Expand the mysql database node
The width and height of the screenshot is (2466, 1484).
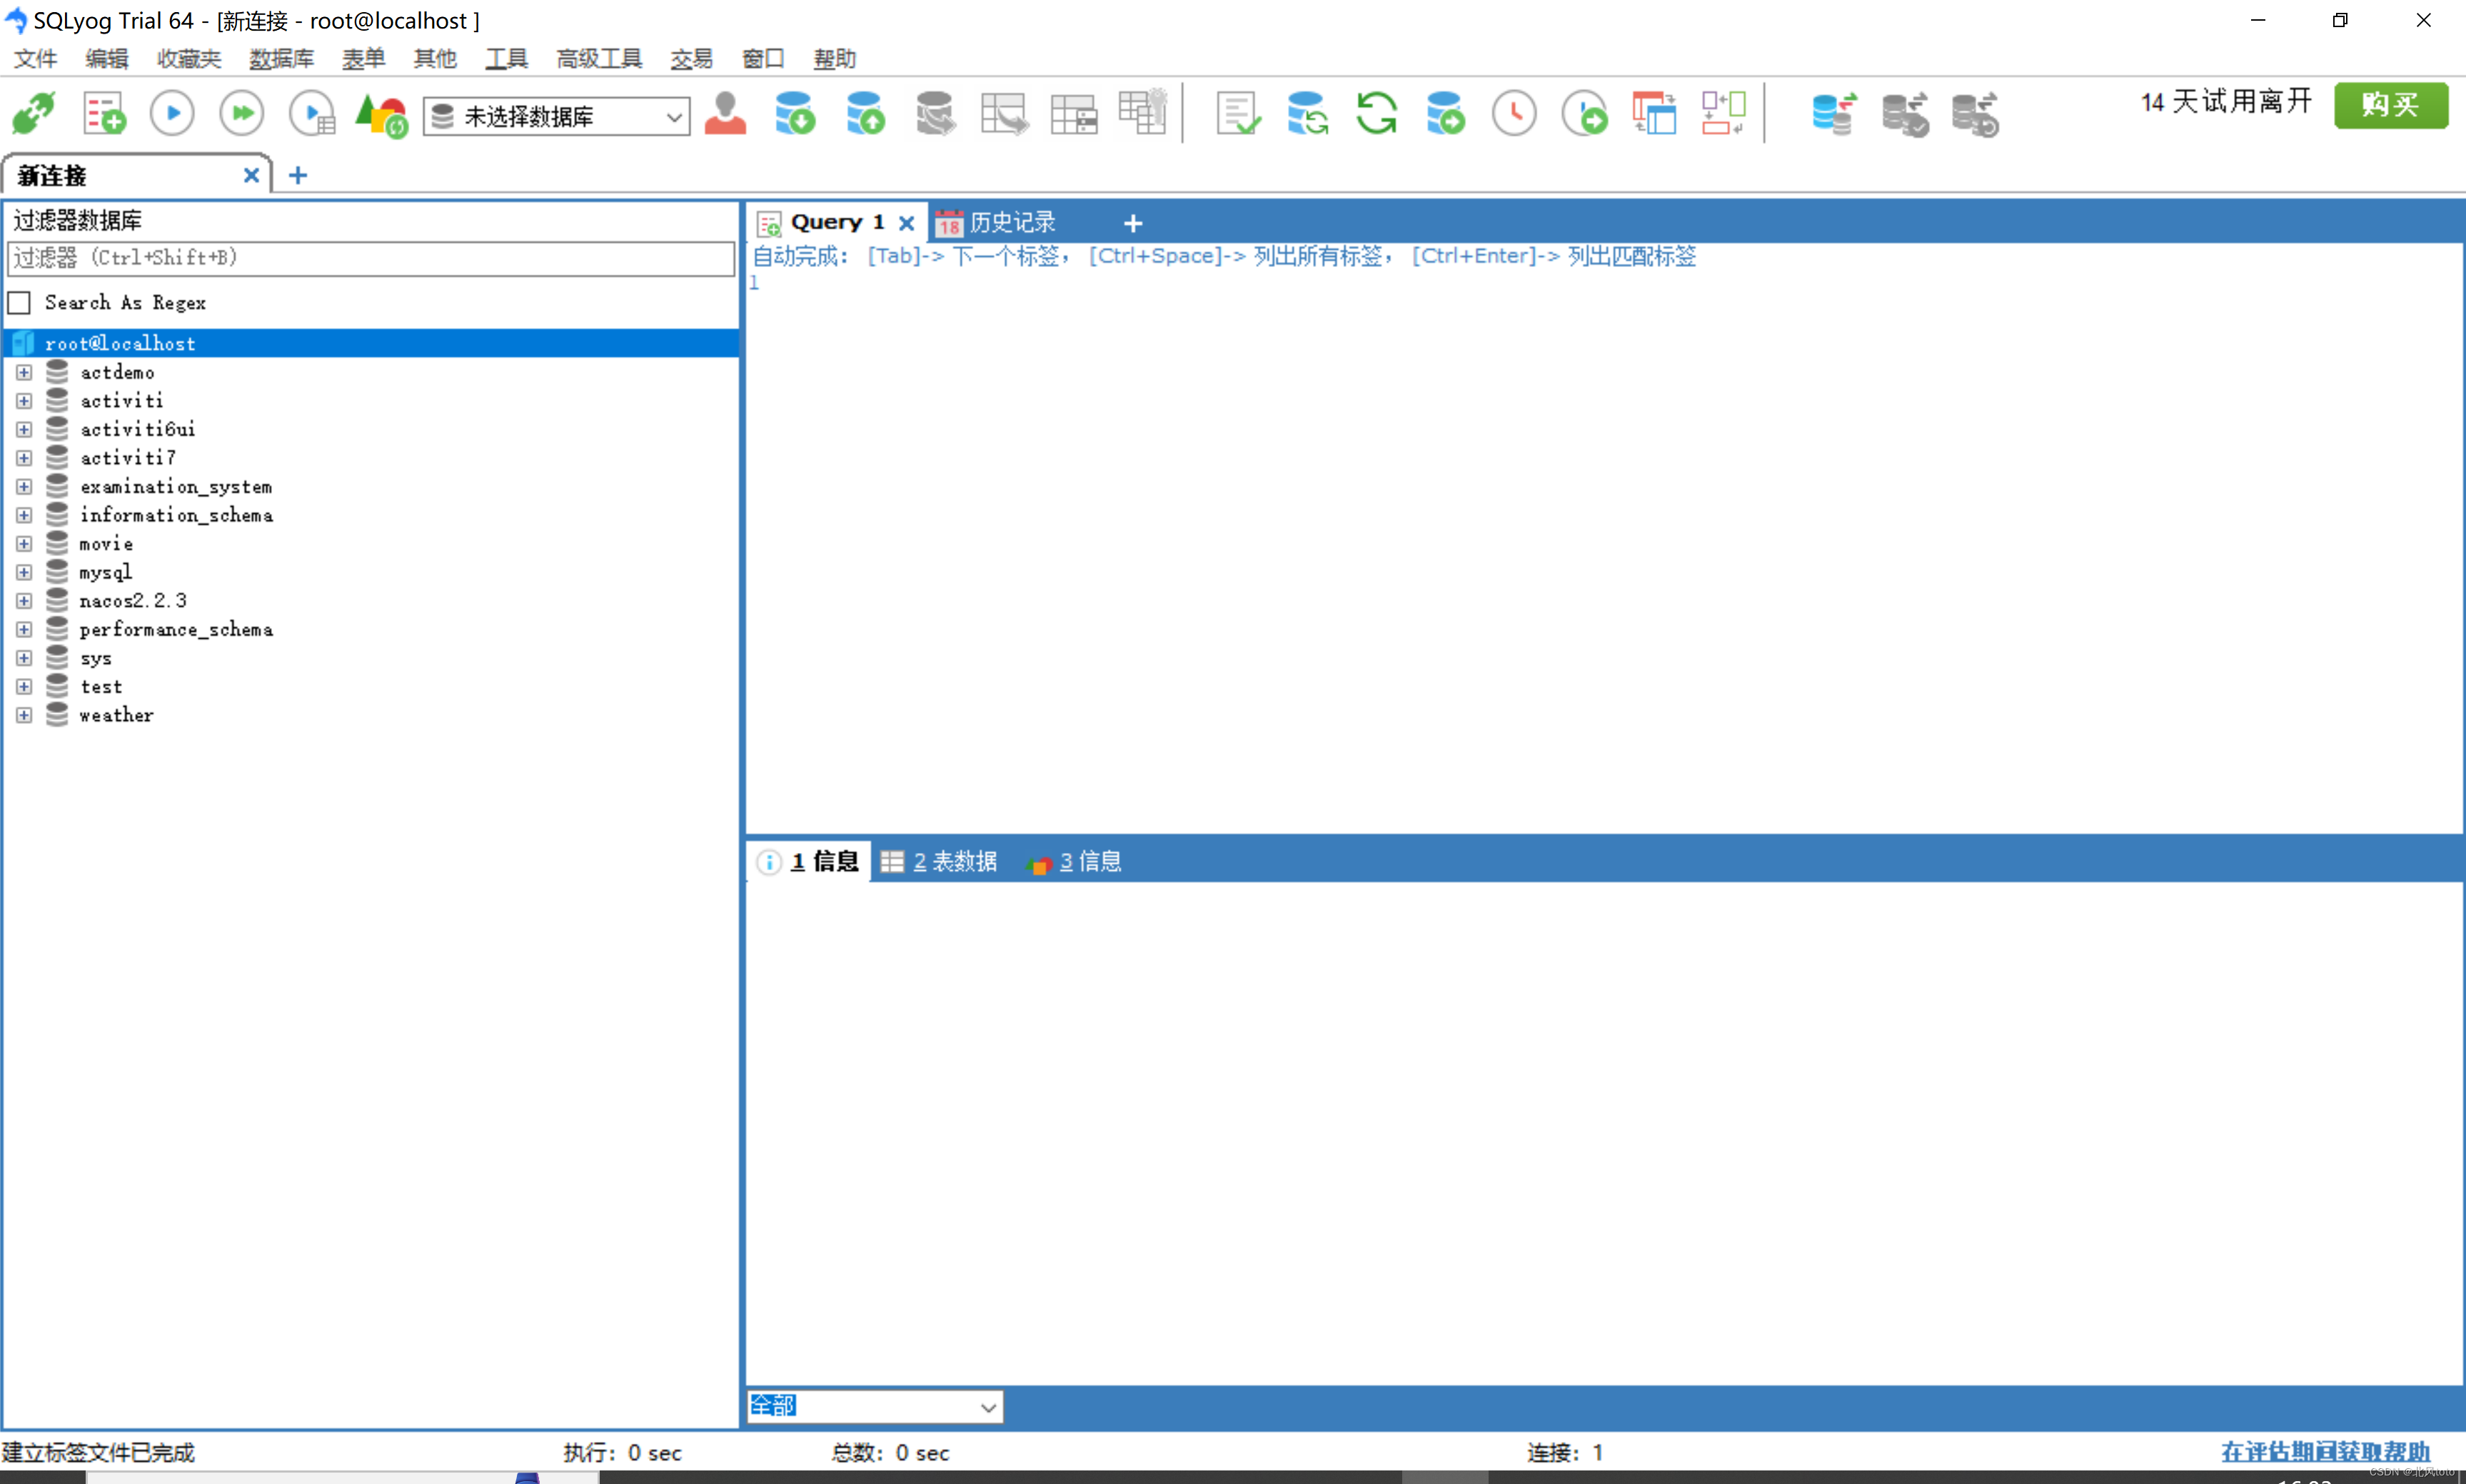click(x=24, y=572)
